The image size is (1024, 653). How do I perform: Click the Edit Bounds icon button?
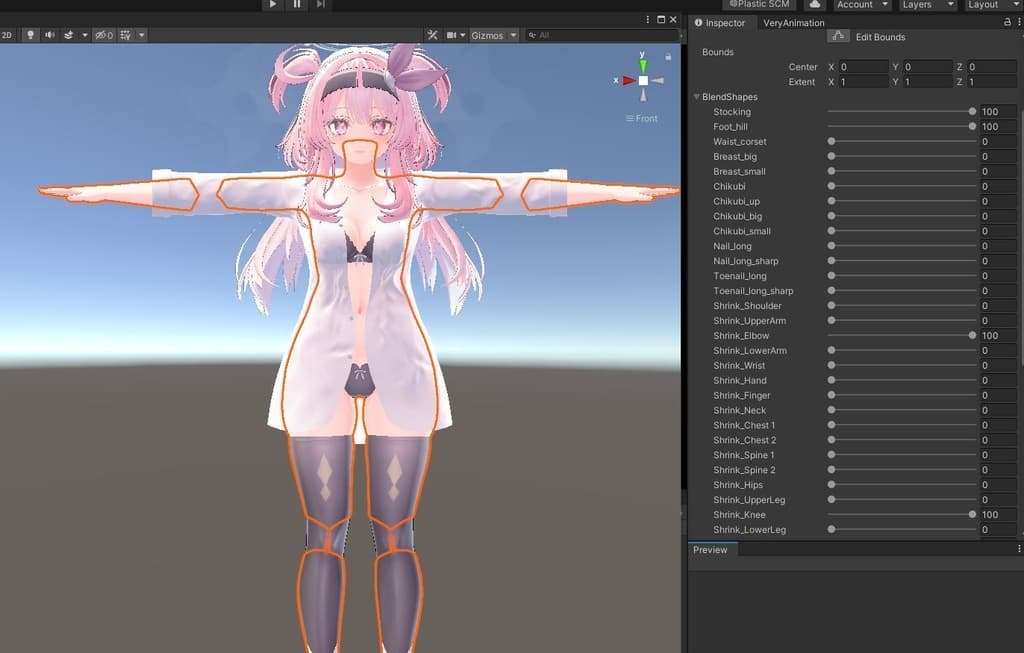[838, 37]
